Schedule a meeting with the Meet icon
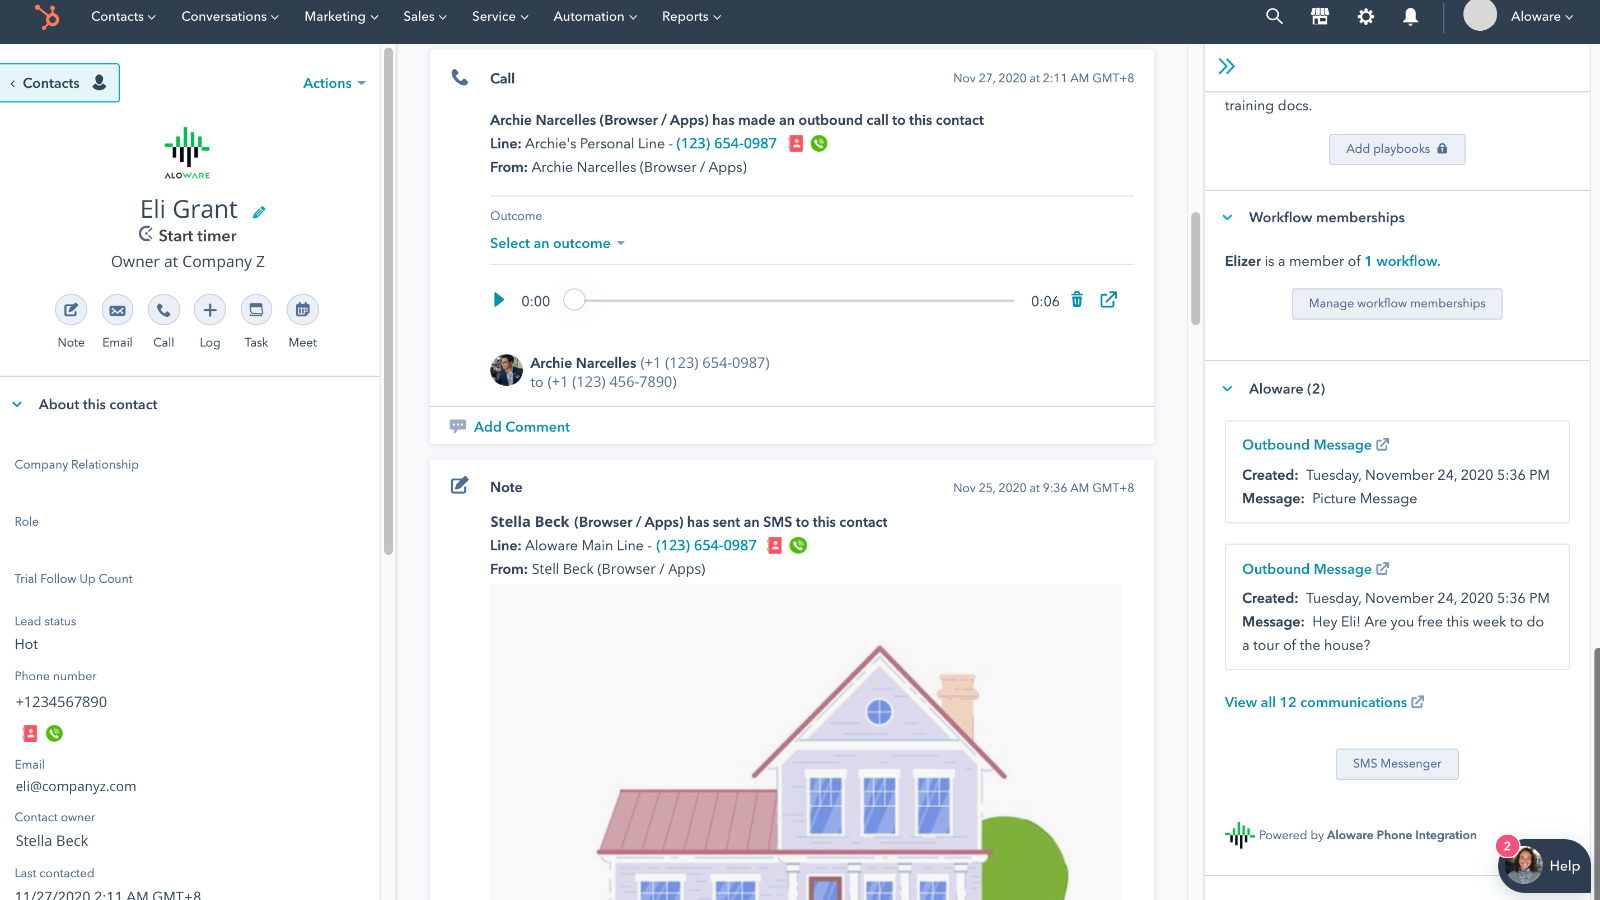The width and height of the screenshot is (1600, 900). 302,310
